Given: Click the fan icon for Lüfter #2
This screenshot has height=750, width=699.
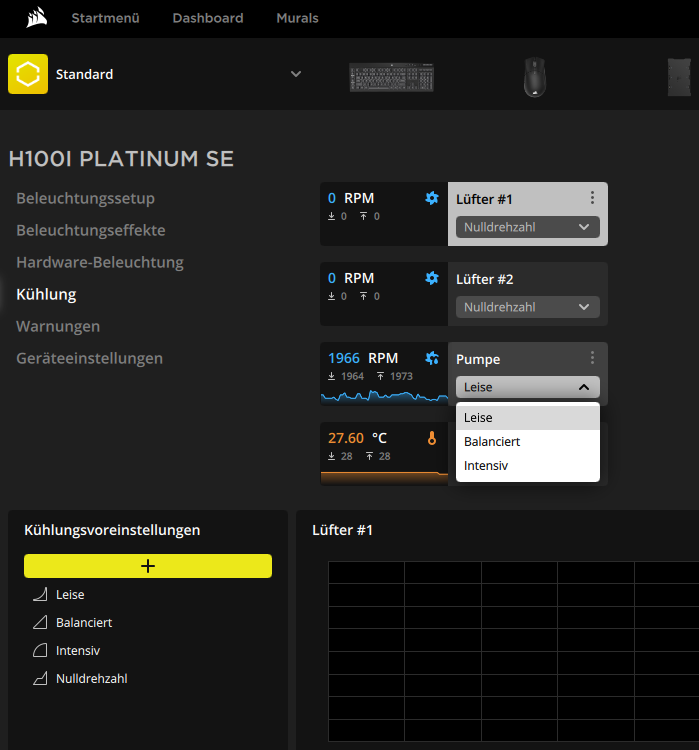Looking at the screenshot, I should 432,278.
